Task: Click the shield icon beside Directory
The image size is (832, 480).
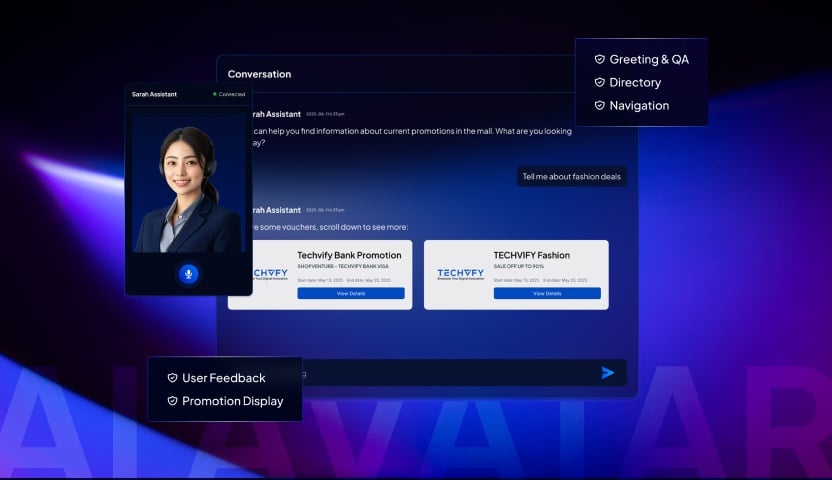Action: click(x=600, y=82)
